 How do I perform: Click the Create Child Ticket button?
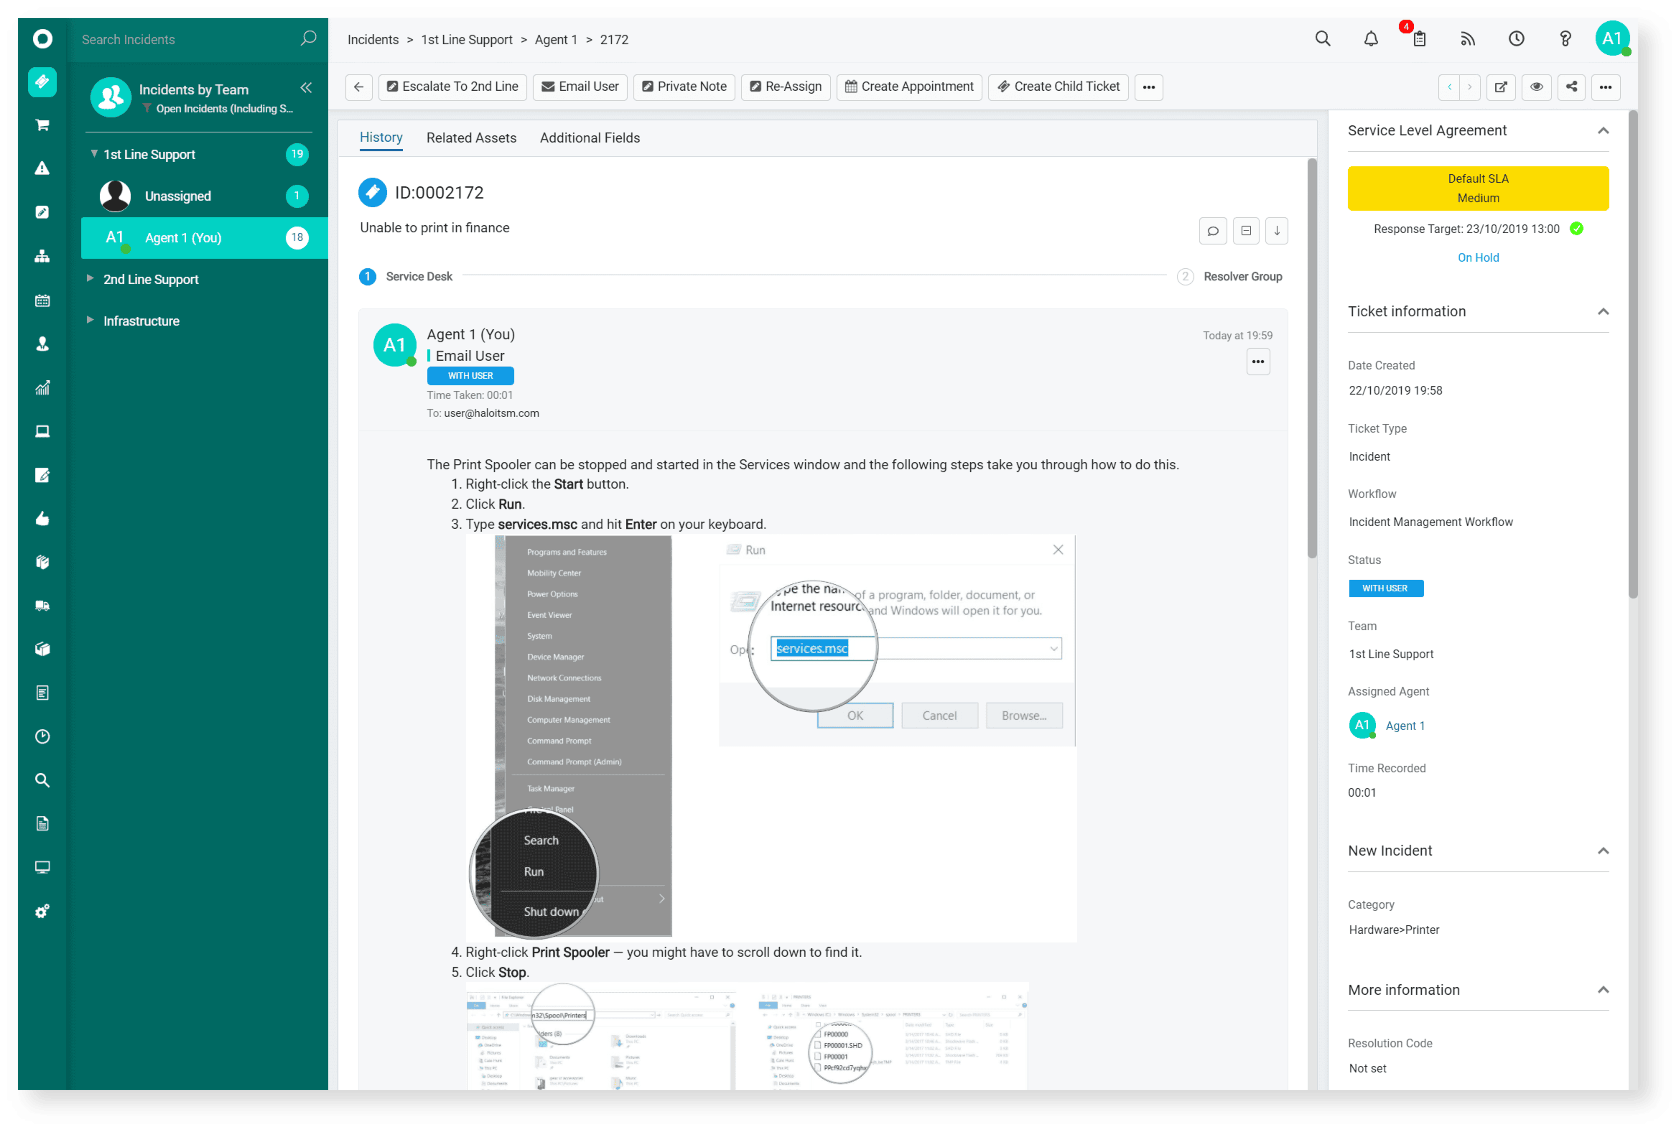coord(1058,87)
